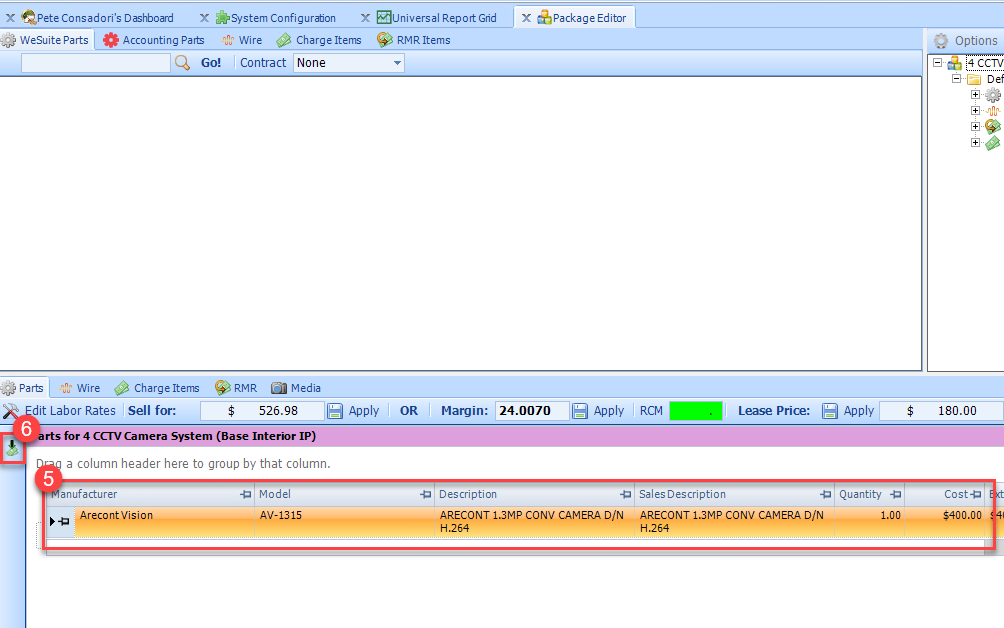Open the Media tab
The width and height of the screenshot is (1004, 628).
tap(296, 388)
